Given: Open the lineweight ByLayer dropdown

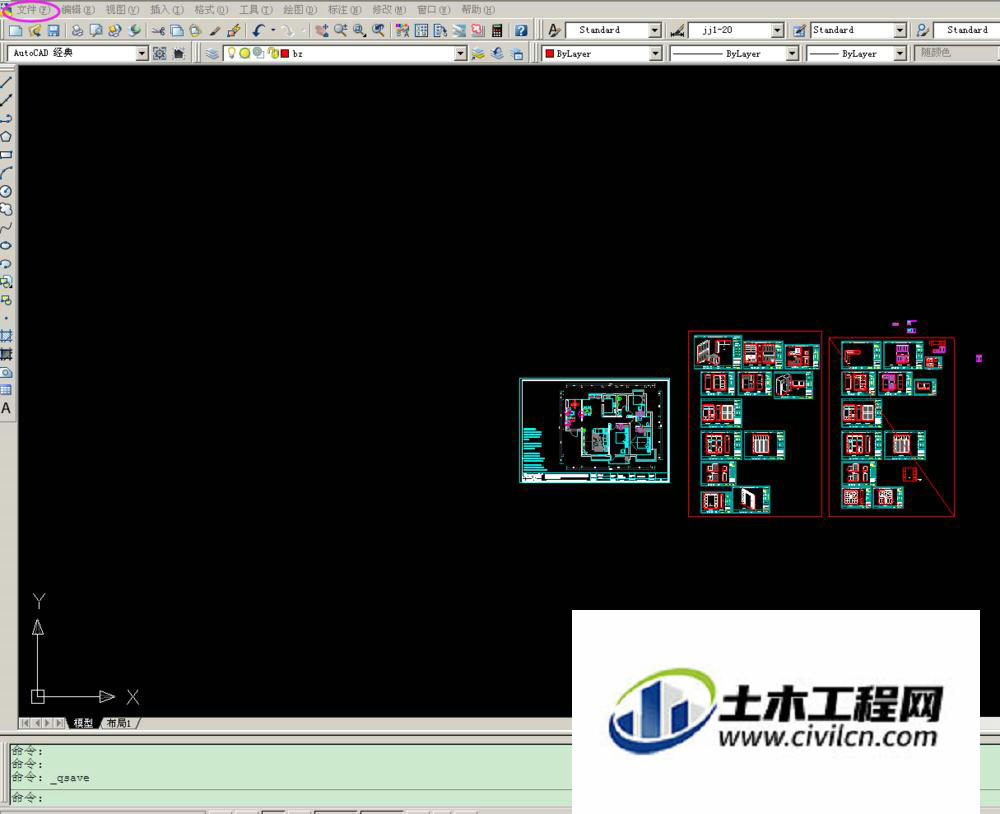Looking at the screenshot, I should click(x=899, y=54).
